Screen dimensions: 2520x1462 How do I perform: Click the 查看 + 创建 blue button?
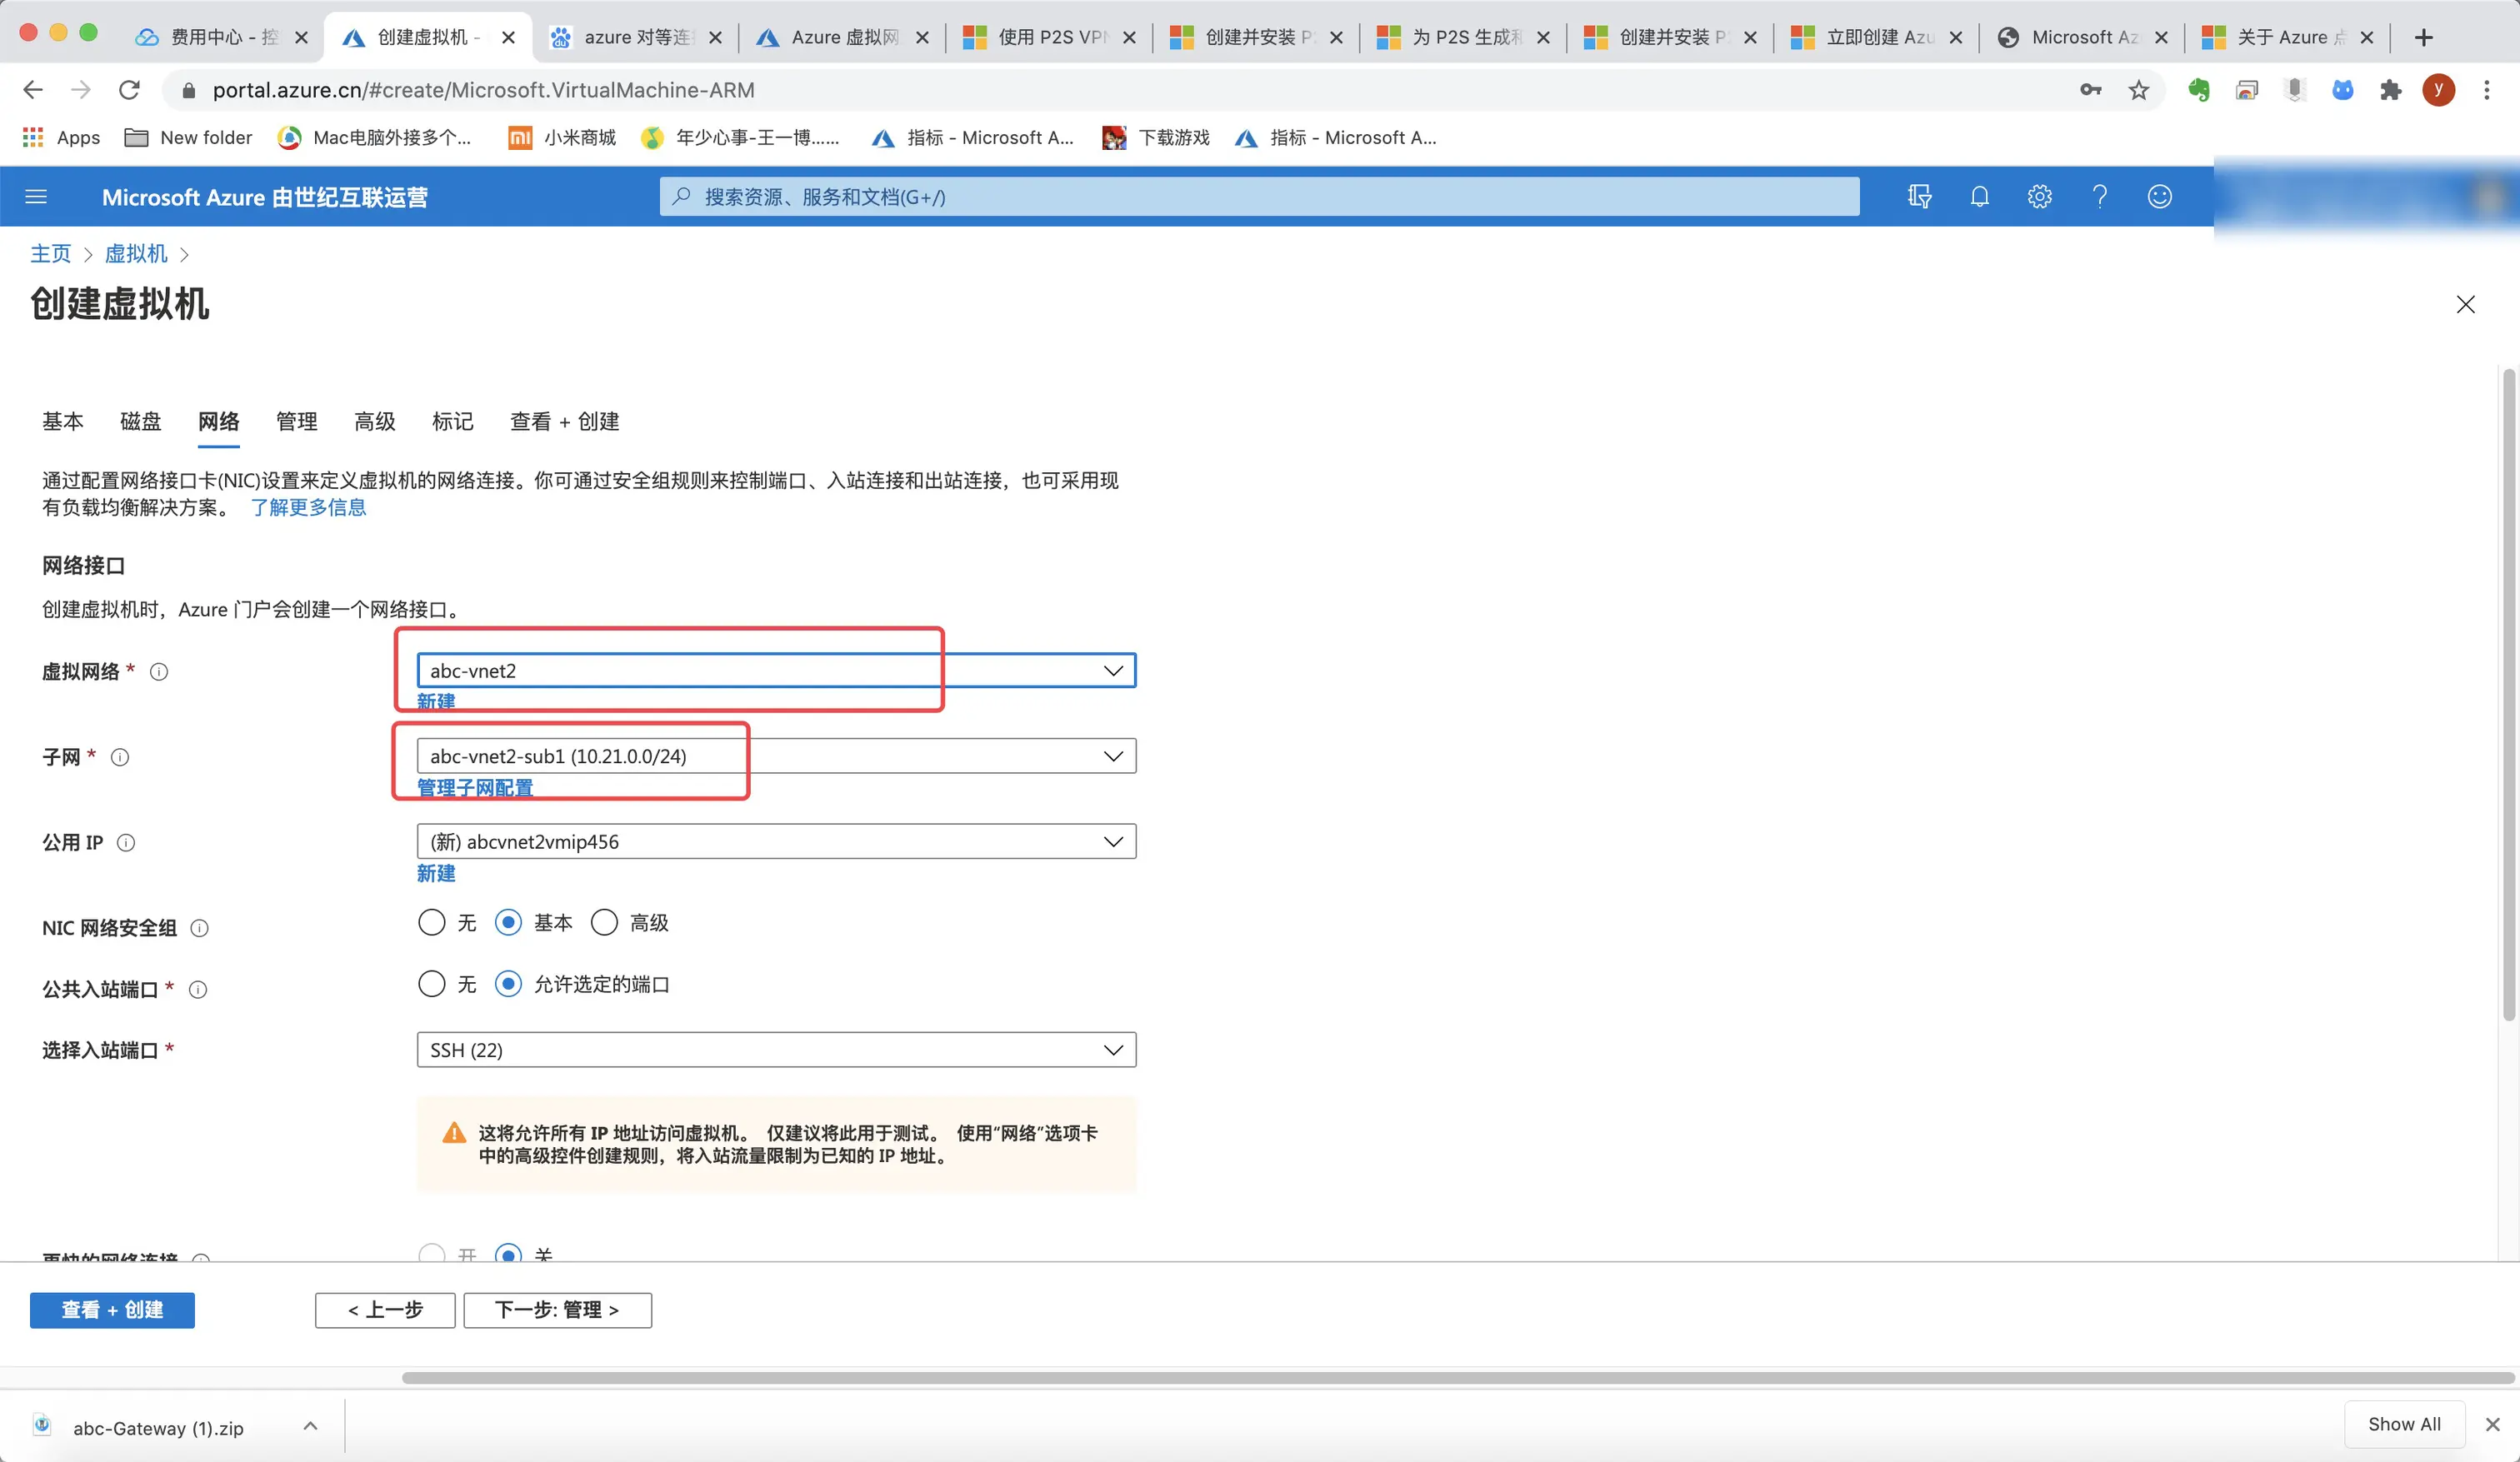pos(112,1310)
